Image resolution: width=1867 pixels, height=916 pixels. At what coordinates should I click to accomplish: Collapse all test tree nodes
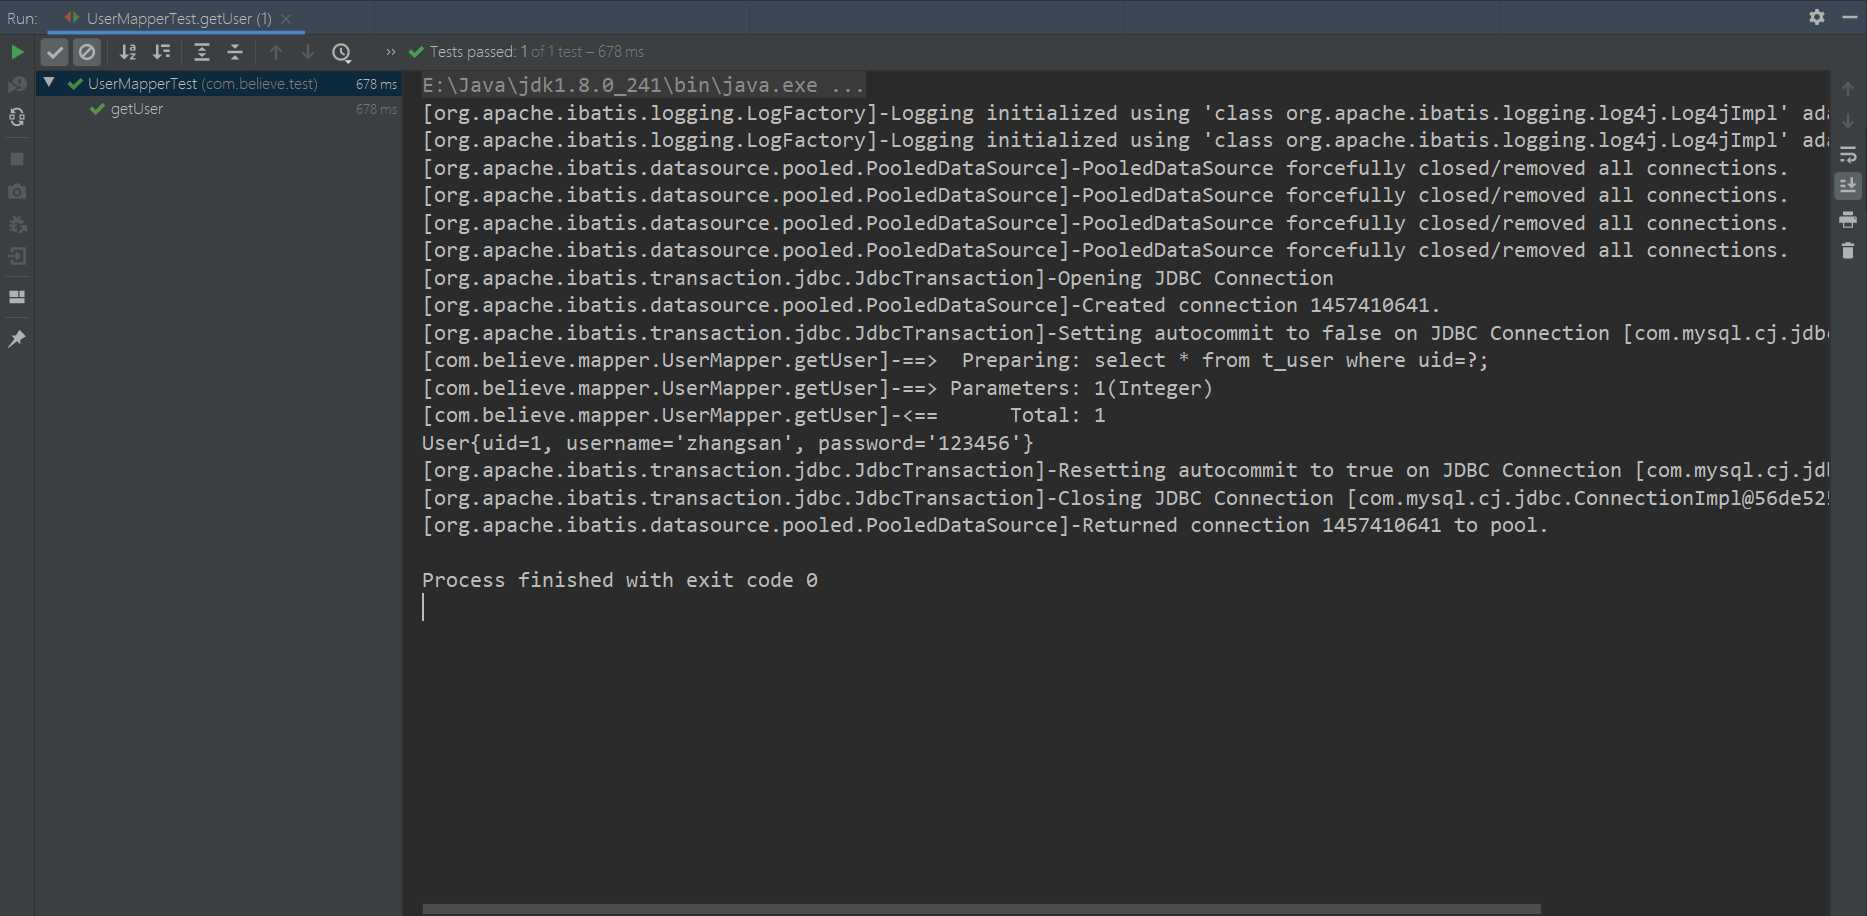point(235,52)
